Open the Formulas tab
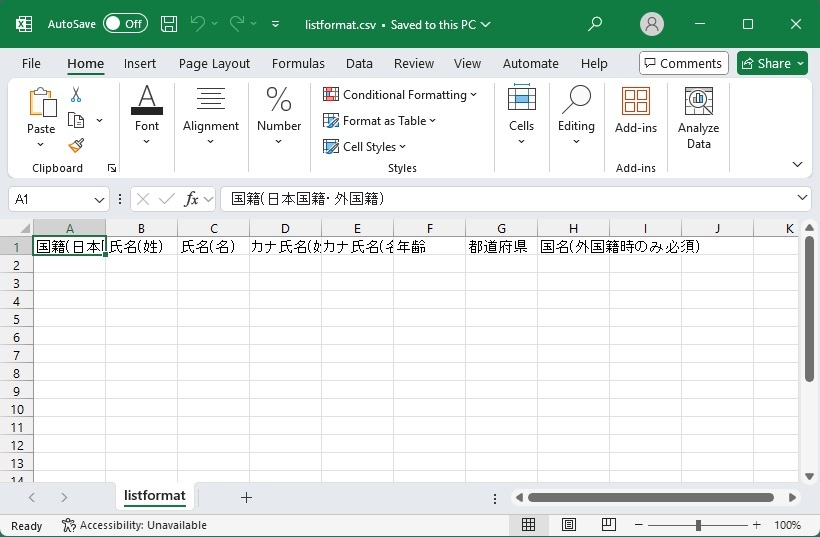Image resolution: width=820 pixels, height=537 pixels. [298, 64]
